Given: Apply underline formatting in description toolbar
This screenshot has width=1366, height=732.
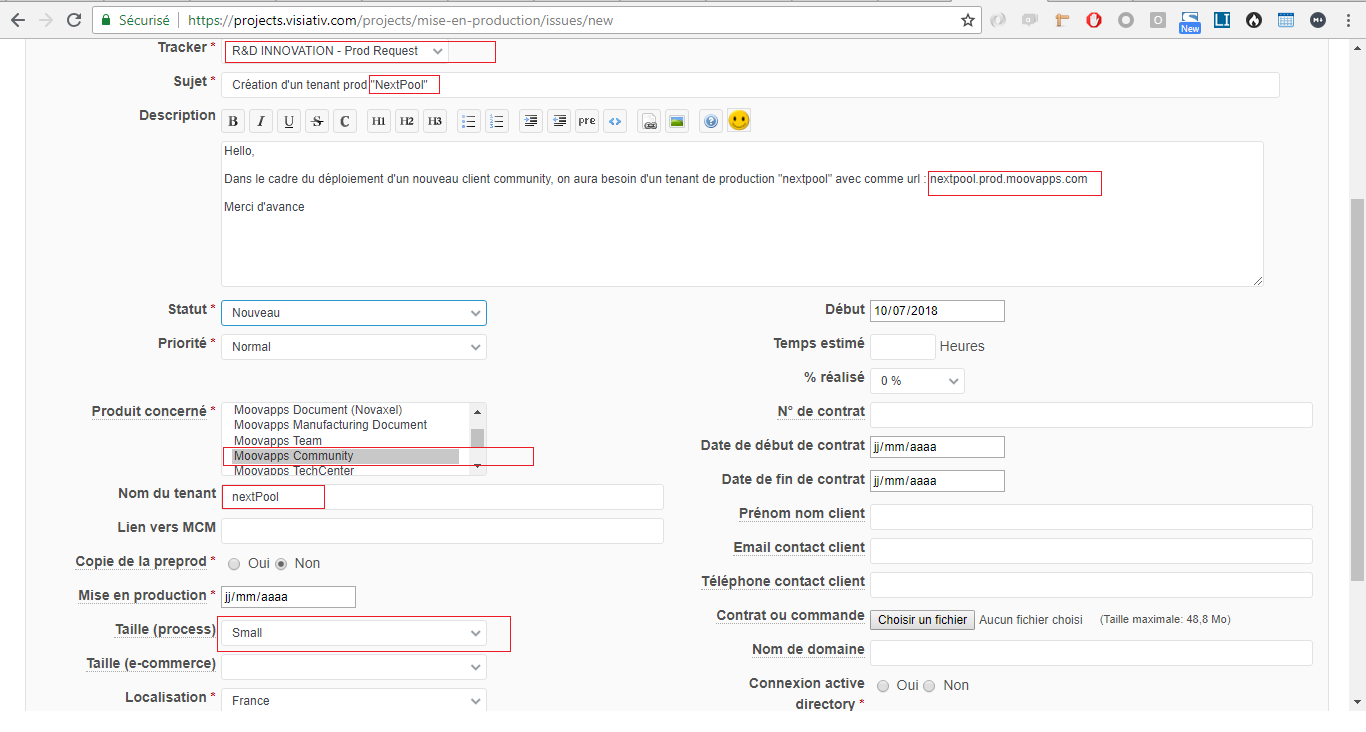Looking at the screenshot, I should tap(289, 122).
